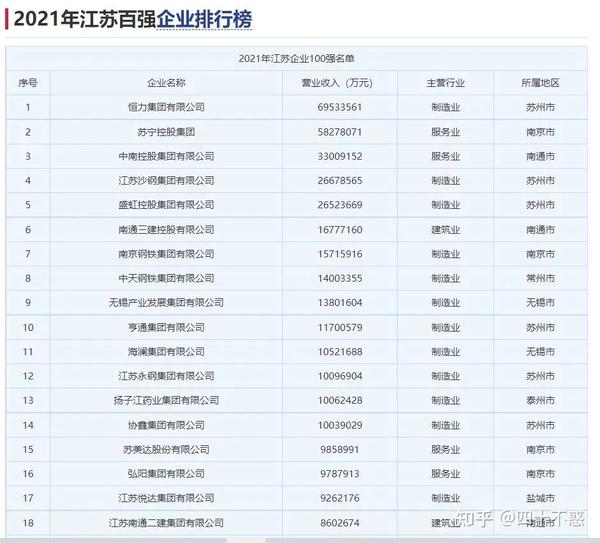Viewport: 600px width, 543px height.
Task: Click the revenue value 10039029
Action: 340,425
